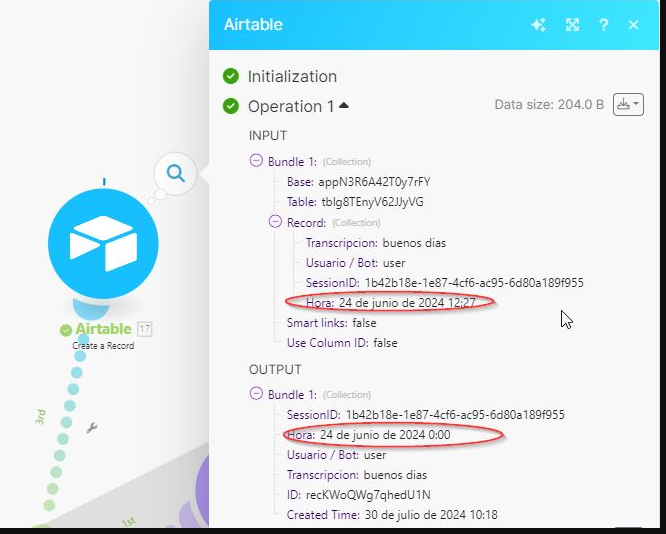The image size is (666, 534).
Task: Select the Airtable module circle icon
Action: tap(103, 244)
